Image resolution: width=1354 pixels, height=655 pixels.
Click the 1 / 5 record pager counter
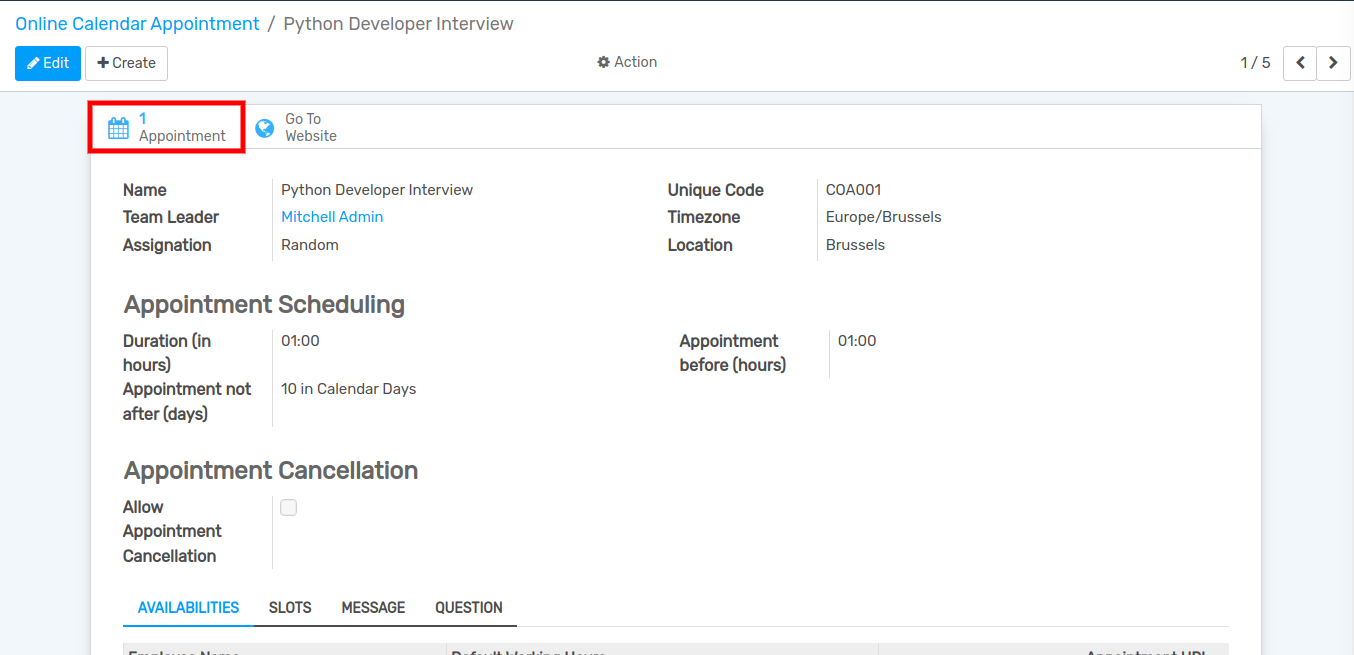pos(1255,63)
